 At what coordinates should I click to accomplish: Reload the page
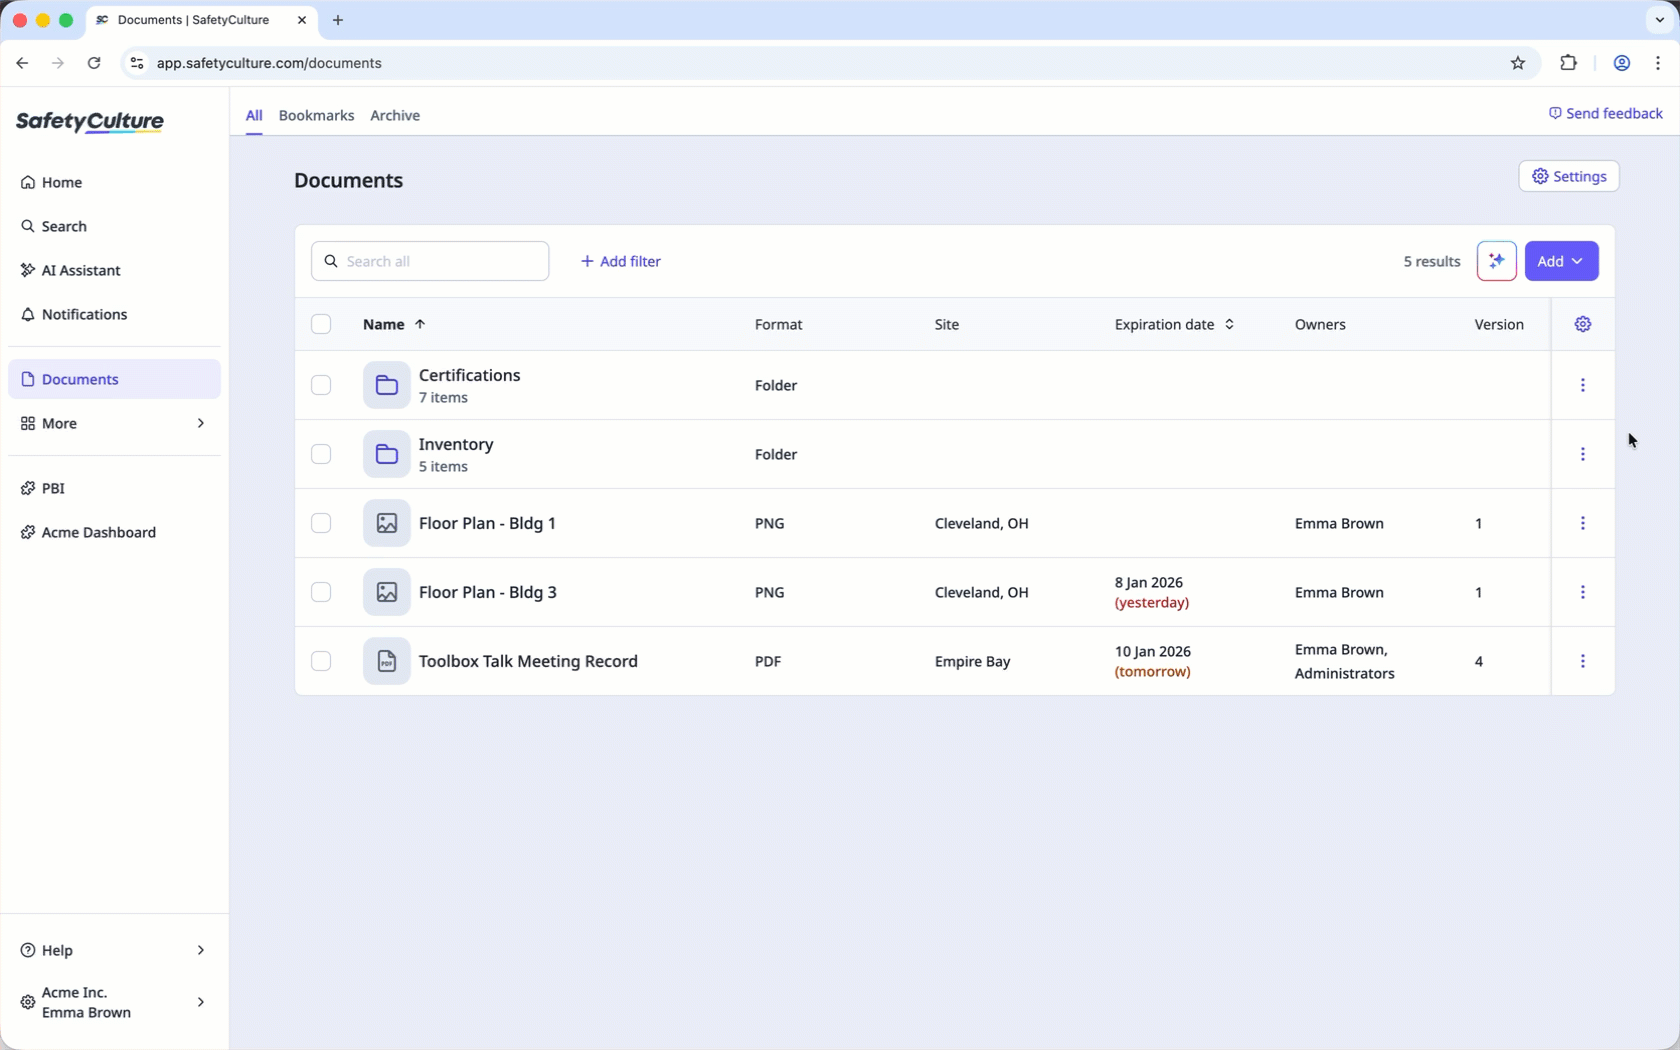point(94,63)
